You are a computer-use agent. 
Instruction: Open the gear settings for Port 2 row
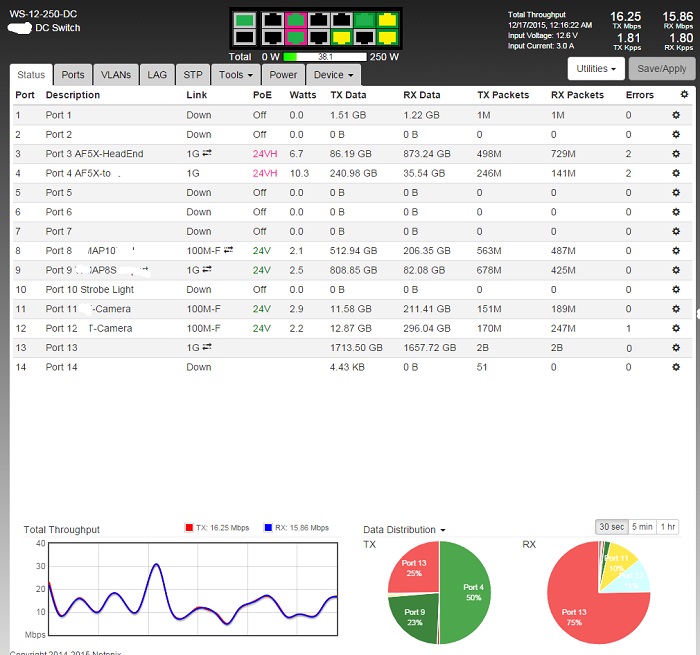click(676, 134)
